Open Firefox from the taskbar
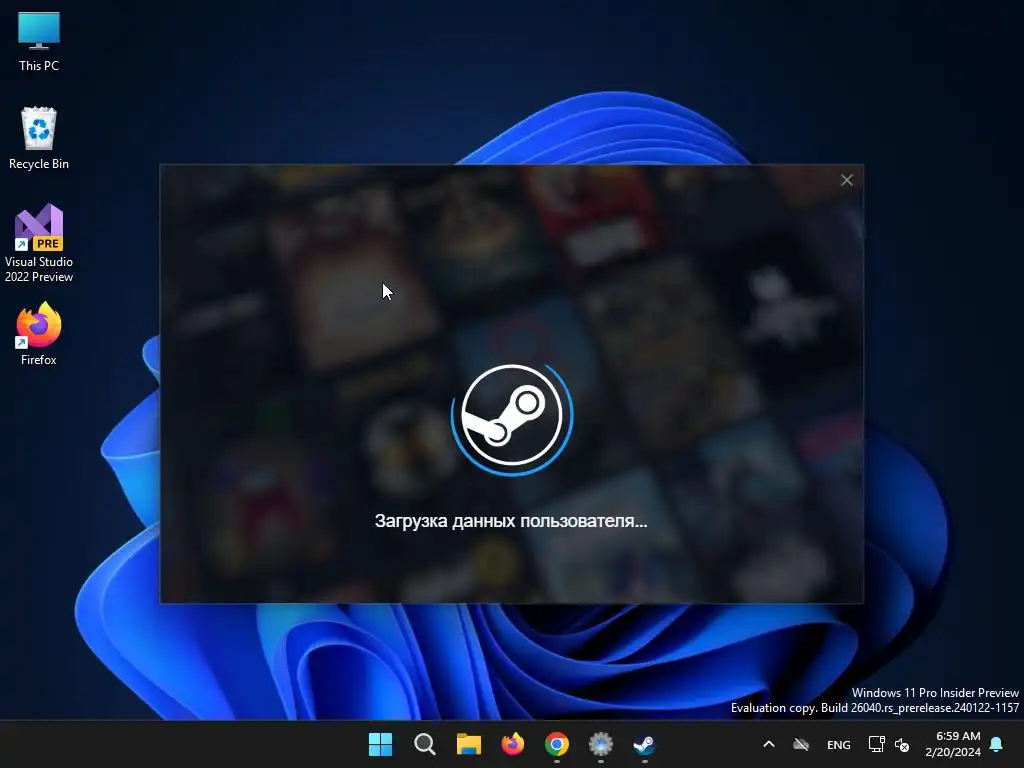This screenshot has width=1024, height=768. pyautogui.click(x=513, y=744)
